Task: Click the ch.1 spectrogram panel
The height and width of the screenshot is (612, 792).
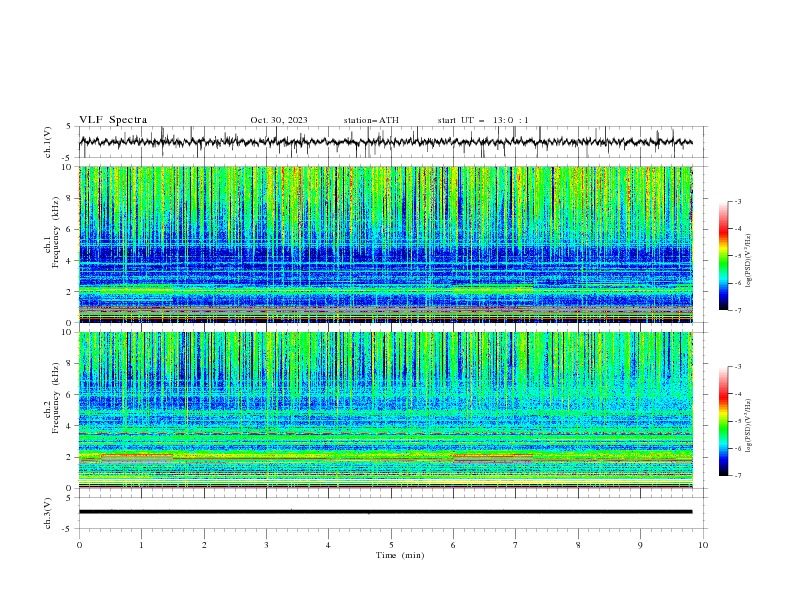Action: click(386, 244)
